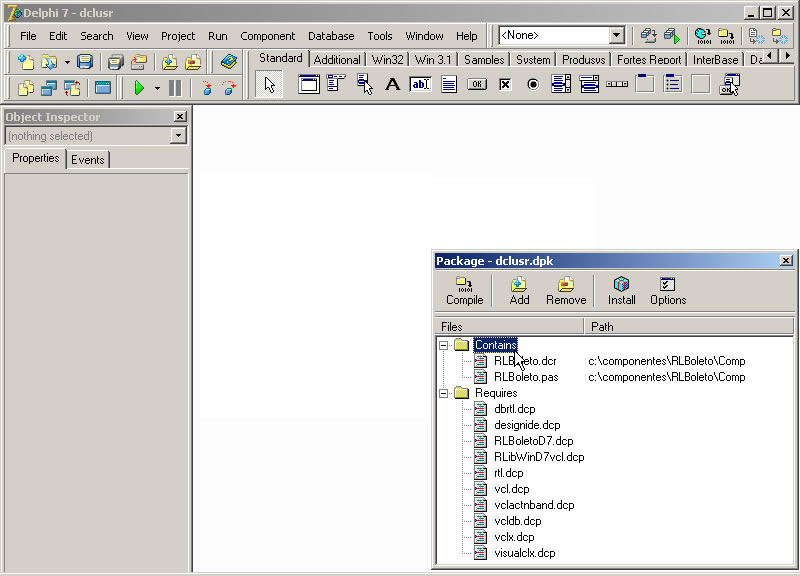Click Remove in the Package window
This screenshot has width=800, height=576.
(x=566, y=290)
